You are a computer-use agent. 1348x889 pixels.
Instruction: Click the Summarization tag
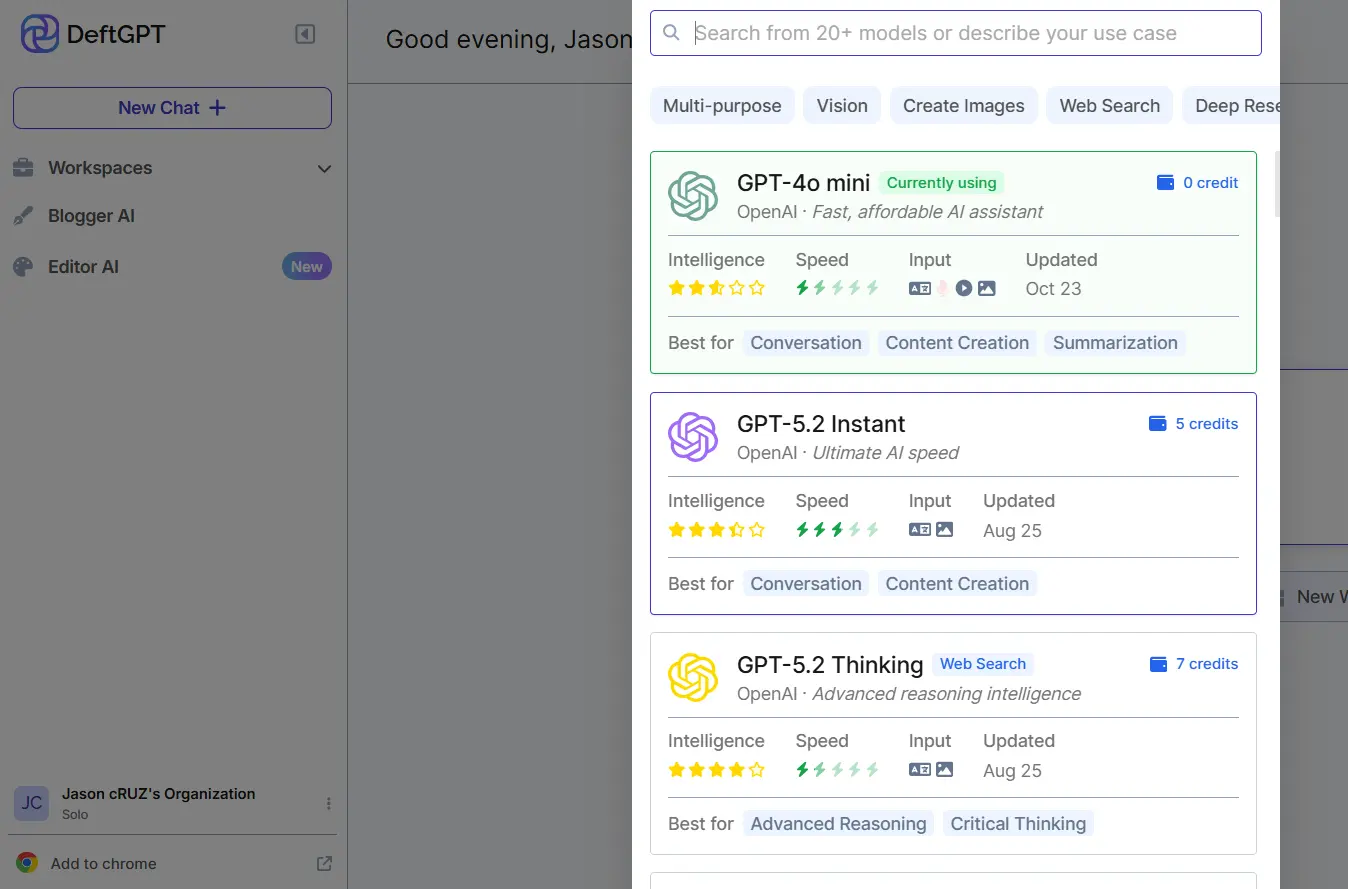[x=1115, y=343]
